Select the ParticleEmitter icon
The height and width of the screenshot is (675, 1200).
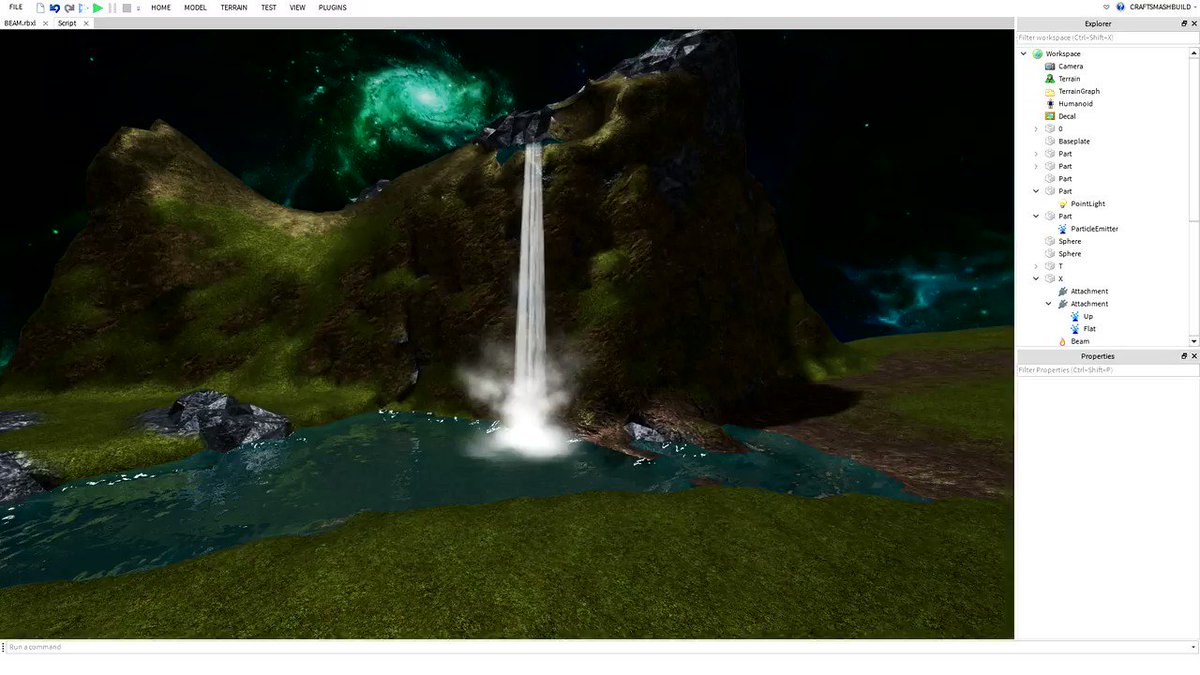tap(1062, 229)
